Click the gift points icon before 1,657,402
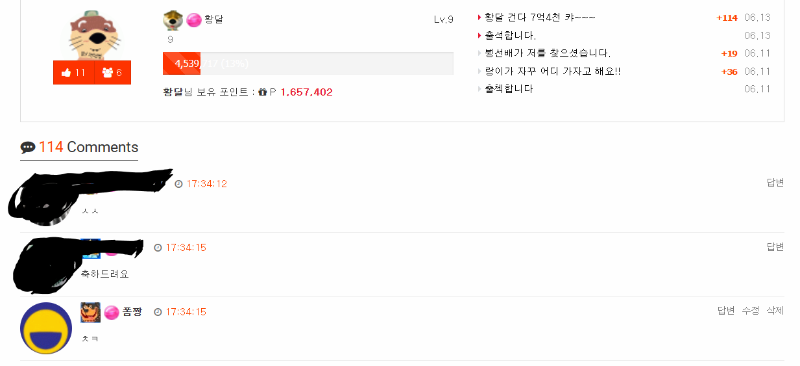Image resolution: width=800 pixels, height=366 pixels. click(x=263, y=92)
